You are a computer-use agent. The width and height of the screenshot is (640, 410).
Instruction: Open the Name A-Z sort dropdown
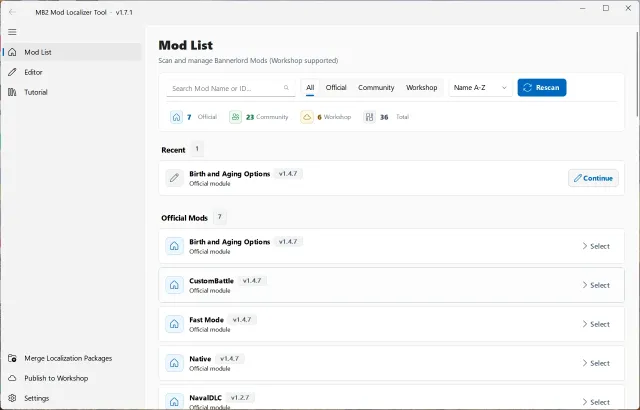[480, 88]
